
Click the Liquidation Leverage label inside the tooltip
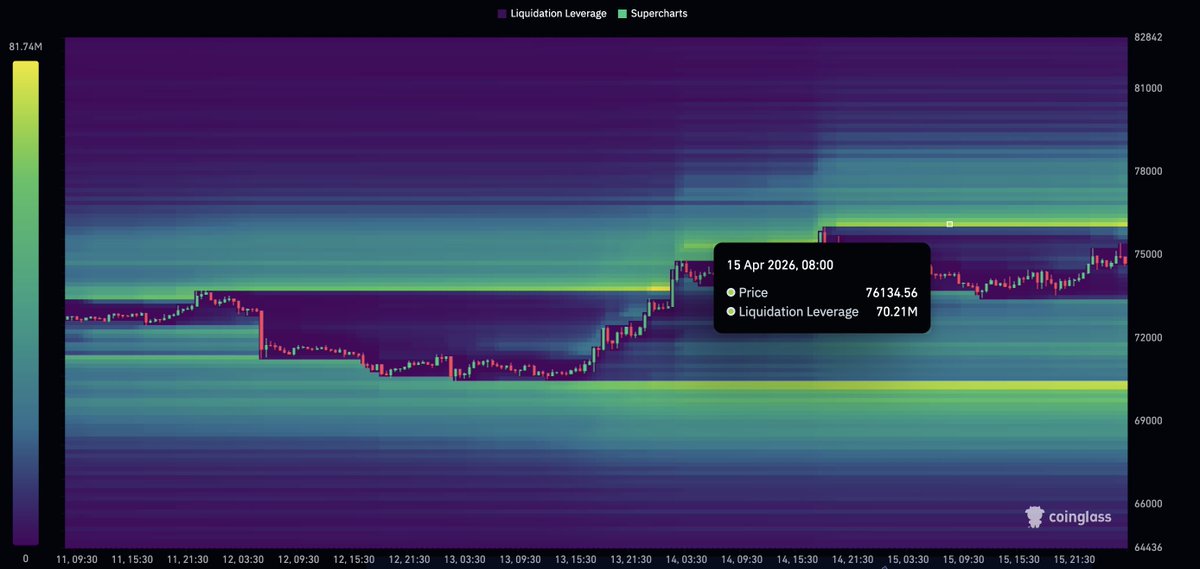point(798,312)
